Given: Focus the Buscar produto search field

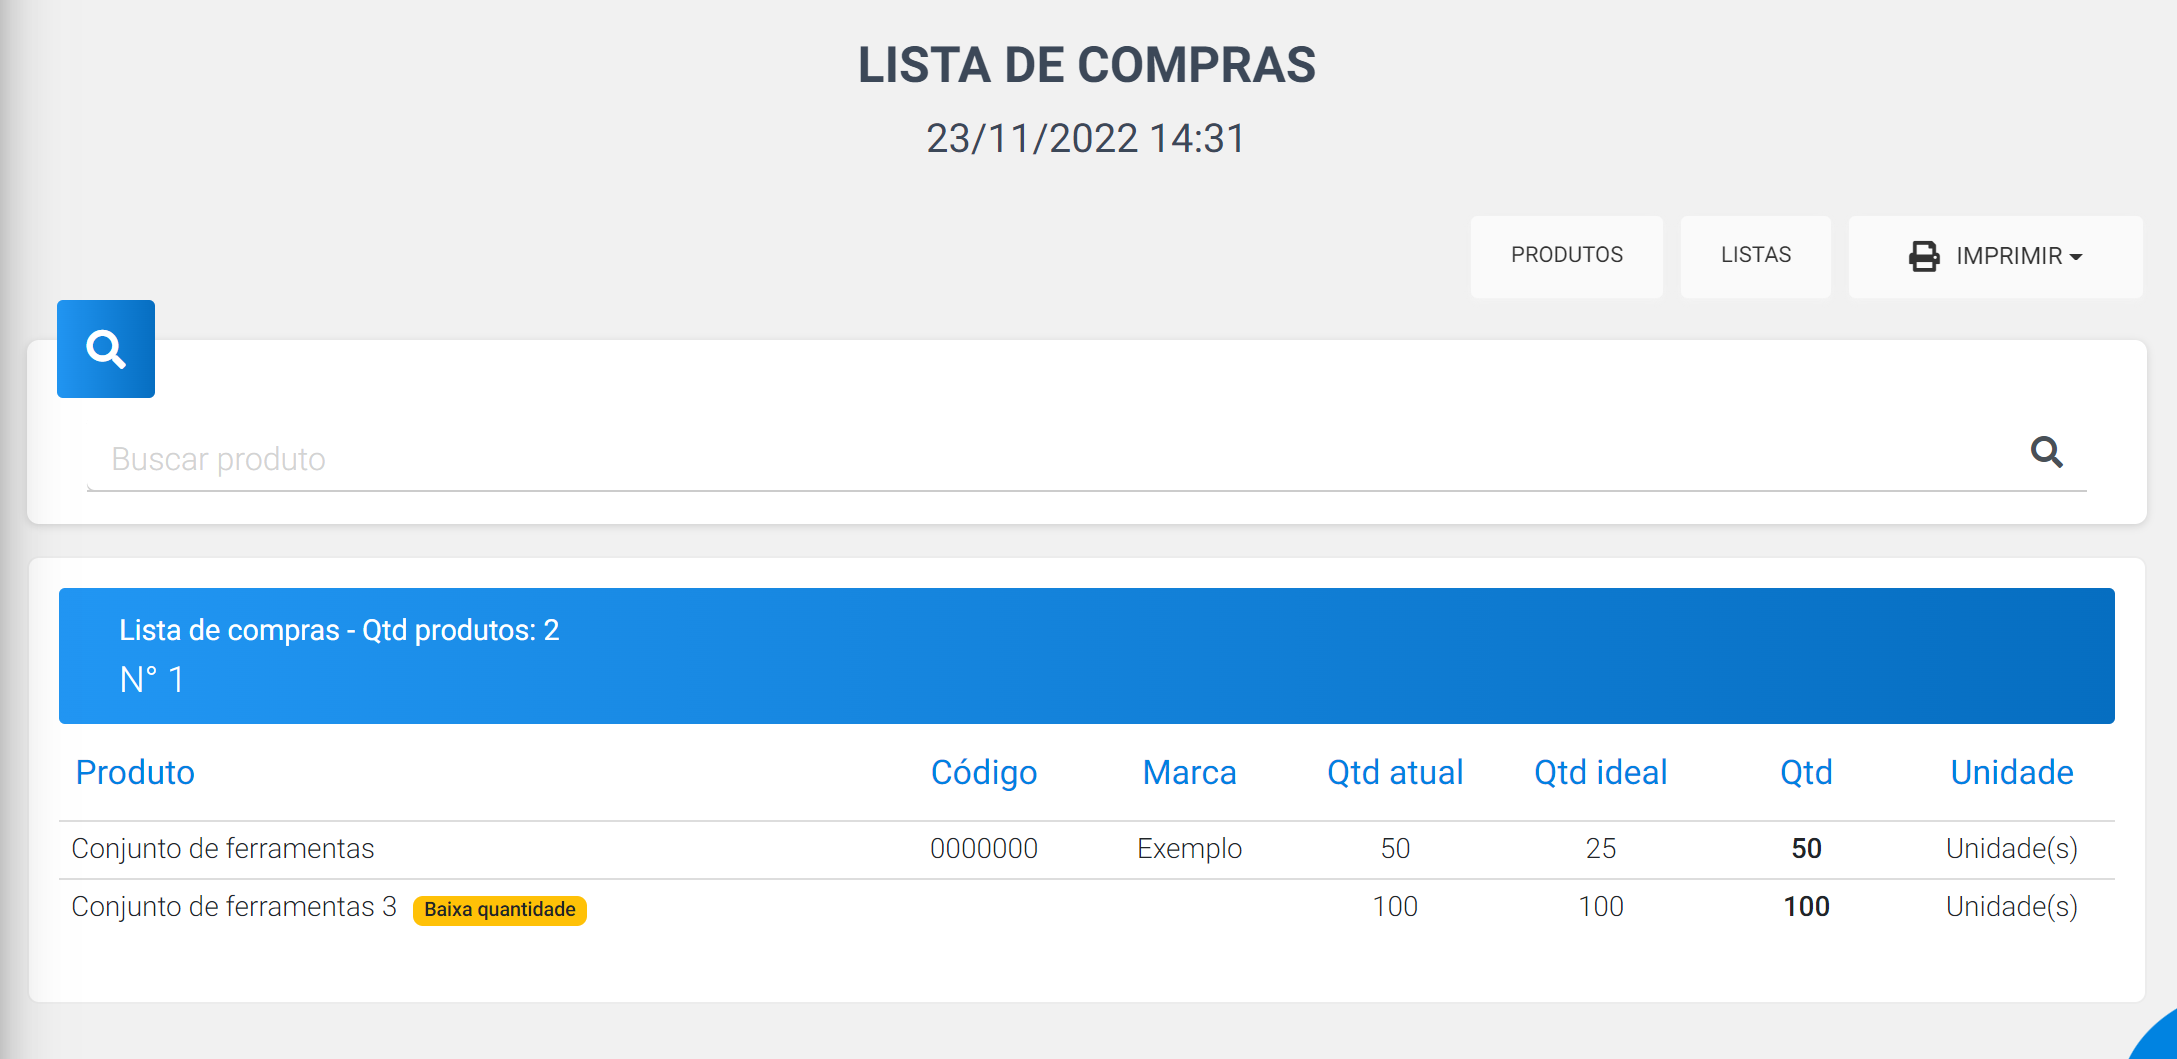Looking at the screenshot, I should click(x=1060, y=459).
